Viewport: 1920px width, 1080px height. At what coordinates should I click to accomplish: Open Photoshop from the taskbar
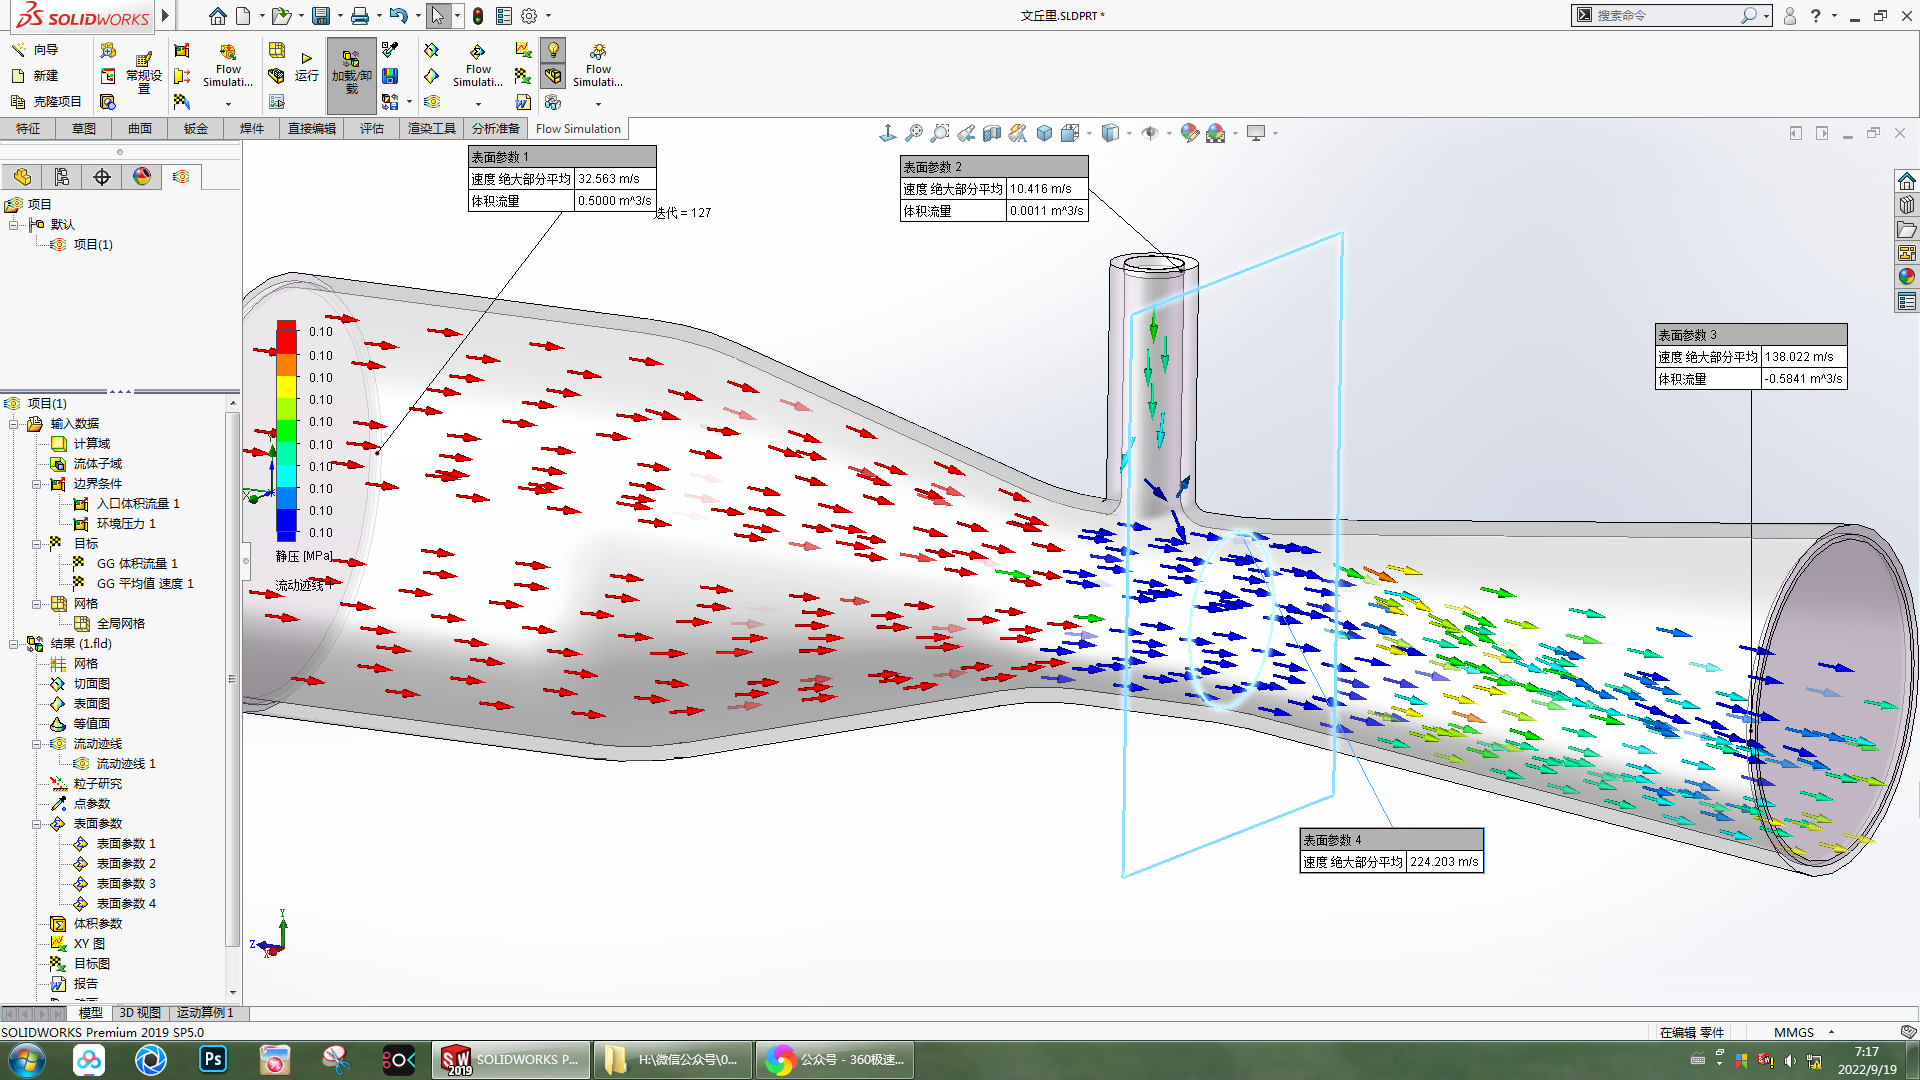[x=213, y=1060]
